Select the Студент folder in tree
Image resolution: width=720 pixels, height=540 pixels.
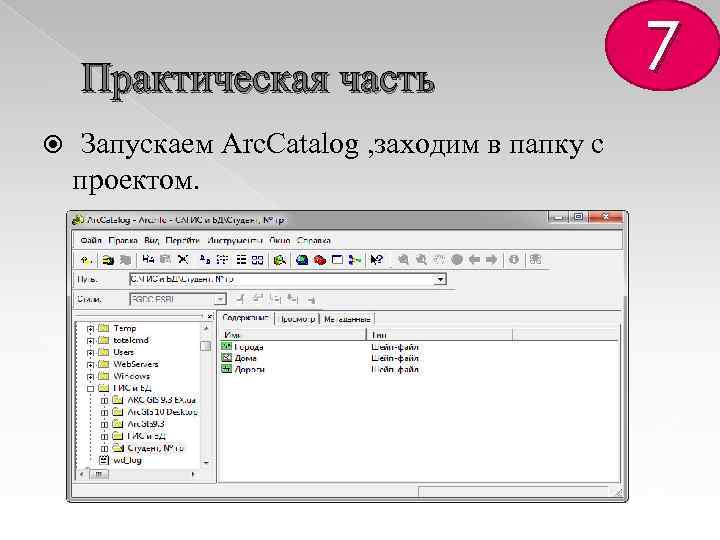(149, 448)
